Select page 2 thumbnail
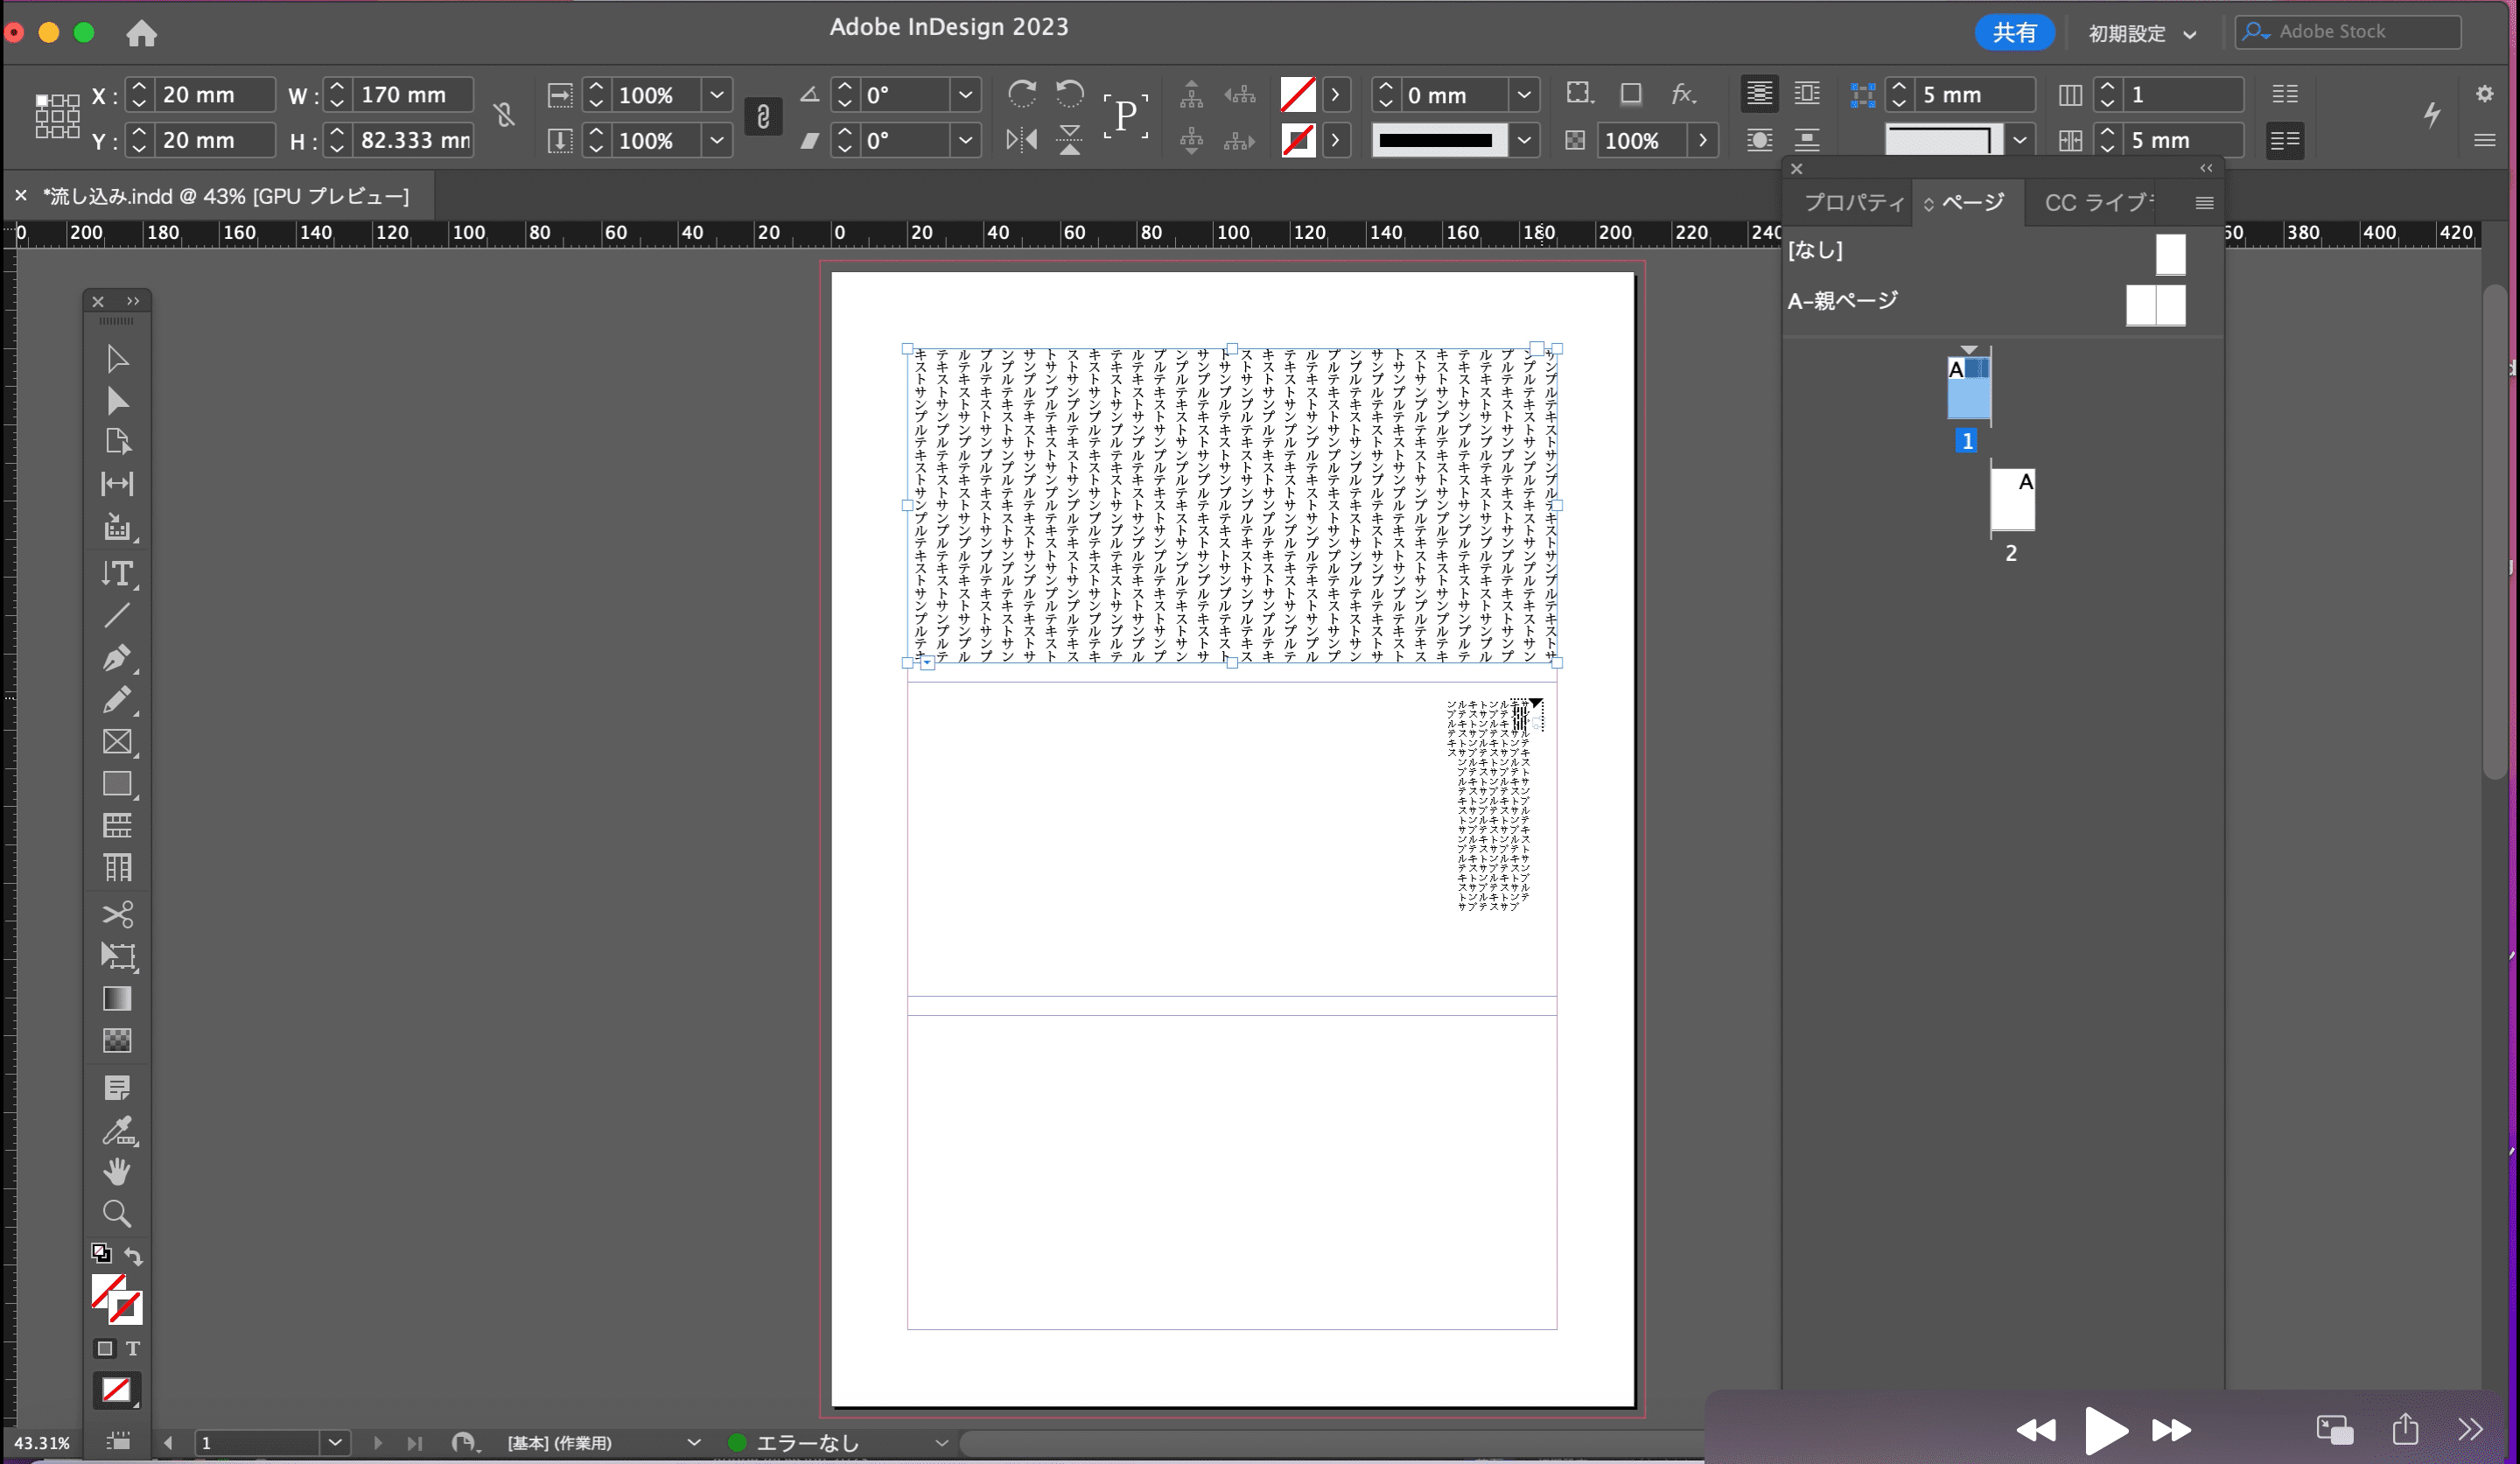Image resolution: width=2520 pixels, height=1464 pixels. (2012, 499)
